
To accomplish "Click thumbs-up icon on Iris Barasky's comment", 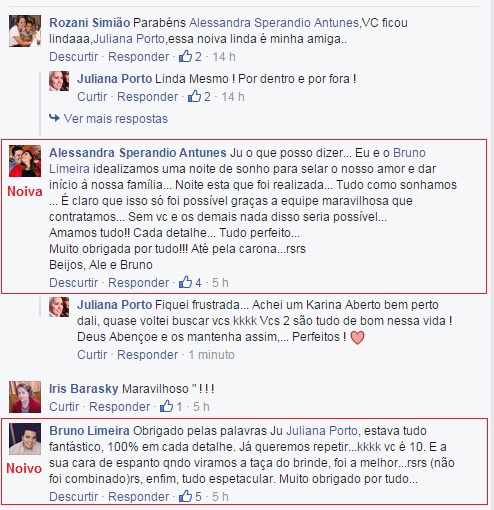I will click(166, 406).
